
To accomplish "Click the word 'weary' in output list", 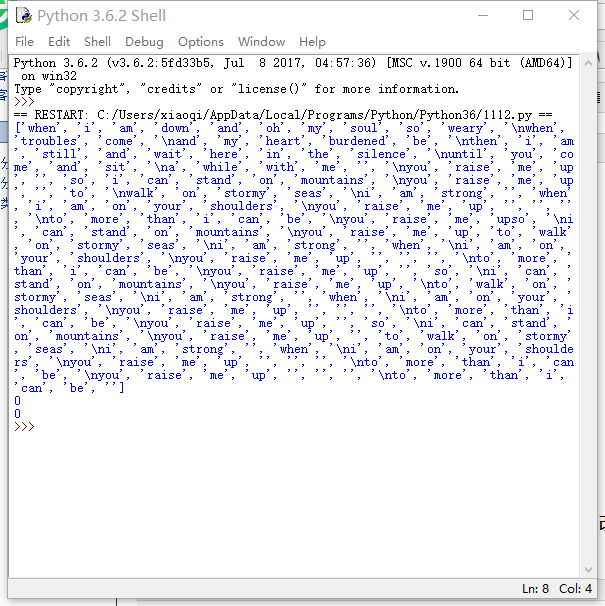I will click(x=465, y=128).
